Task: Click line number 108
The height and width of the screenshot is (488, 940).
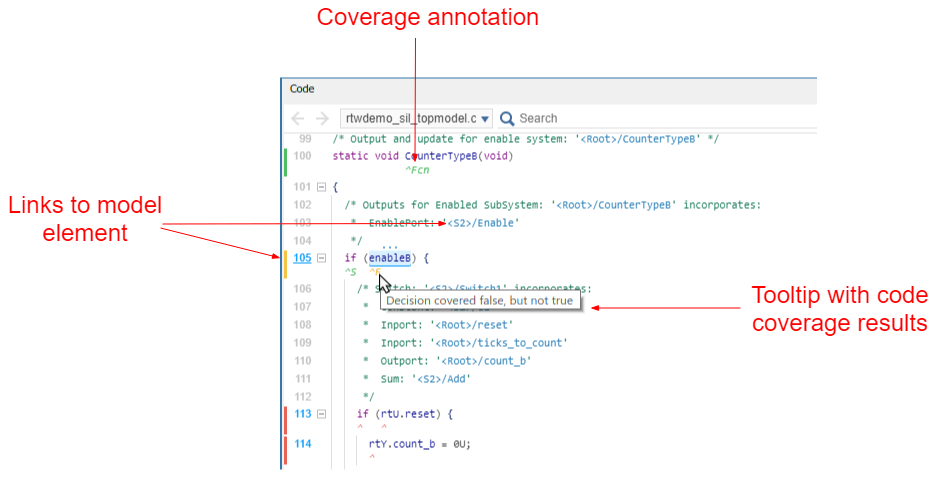Action: (303, 325)
